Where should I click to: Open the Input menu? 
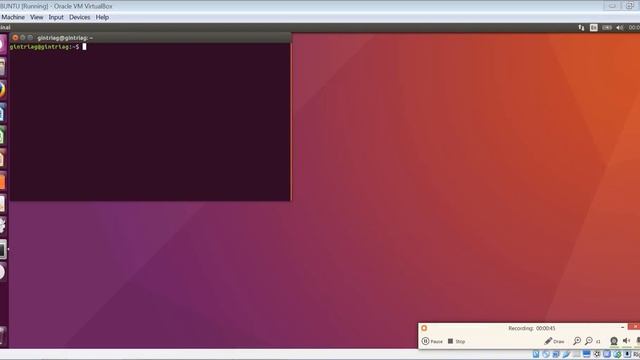tap(56, 17)
